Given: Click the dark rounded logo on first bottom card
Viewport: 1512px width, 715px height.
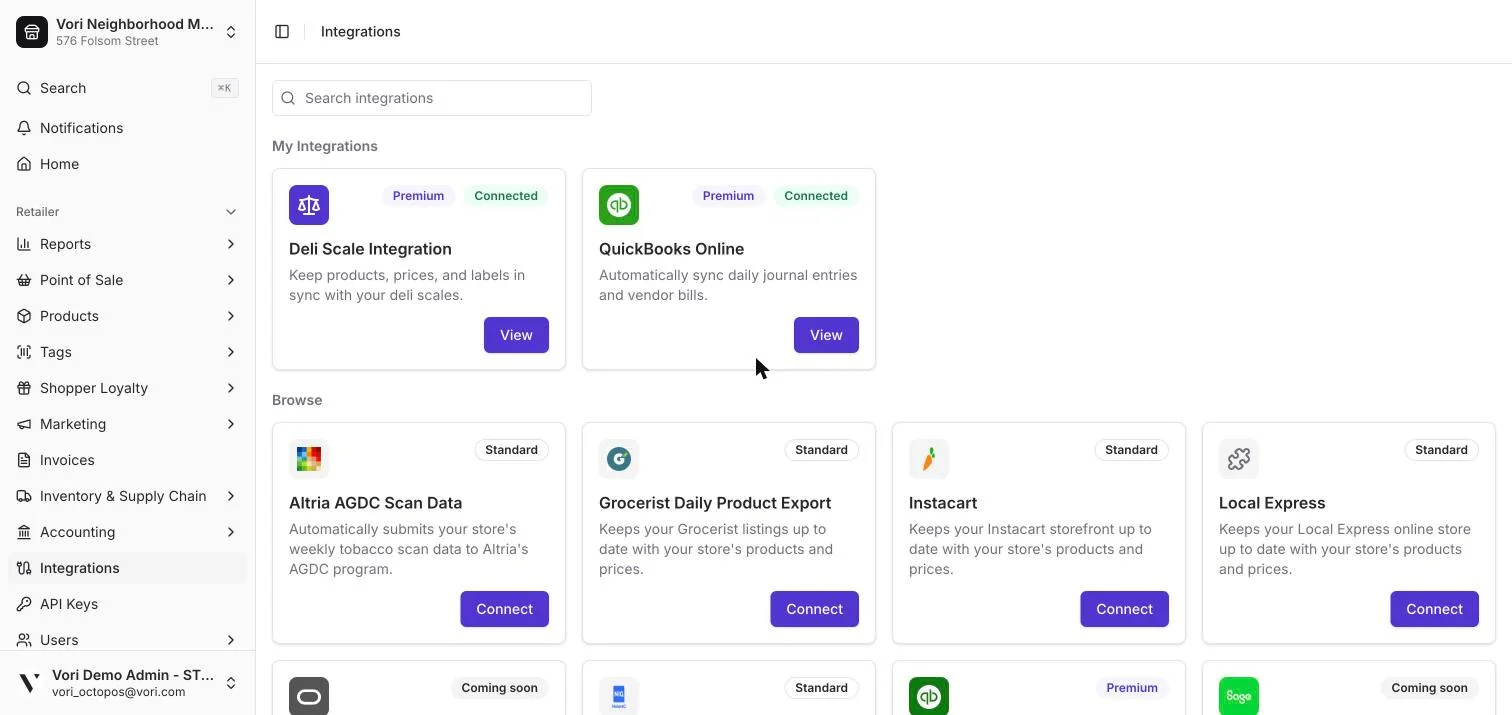Looking at the screenshot, I should pyautogui.click(x=309, y=696).
